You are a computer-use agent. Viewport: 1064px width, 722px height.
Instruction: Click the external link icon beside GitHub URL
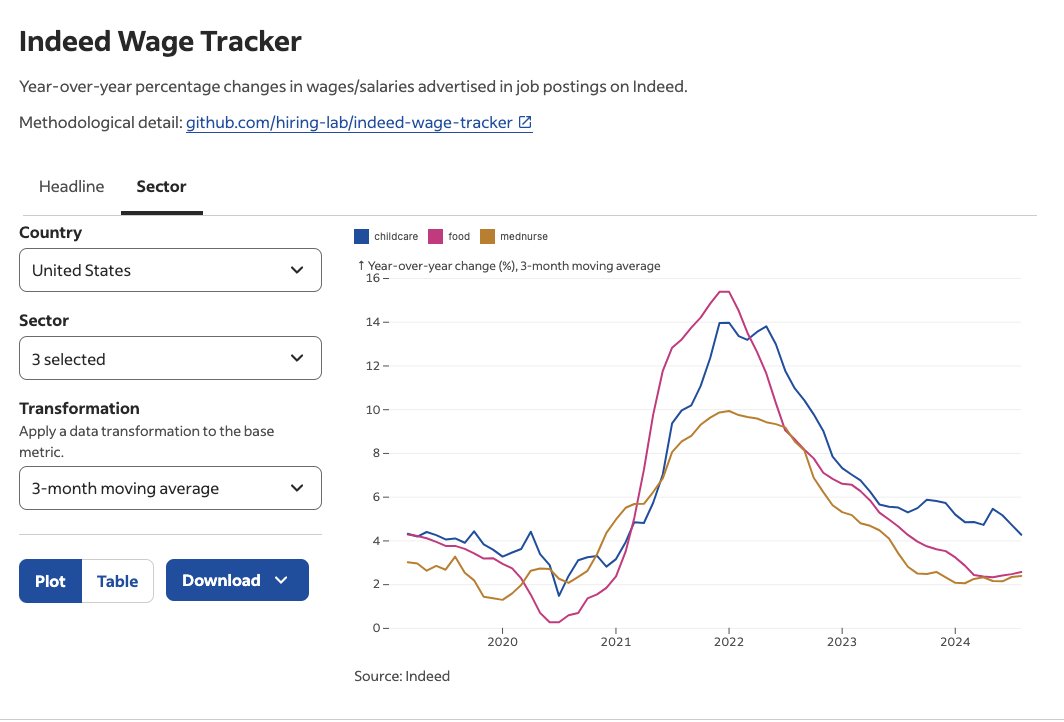pyautogui.click(x=525, y=122)
